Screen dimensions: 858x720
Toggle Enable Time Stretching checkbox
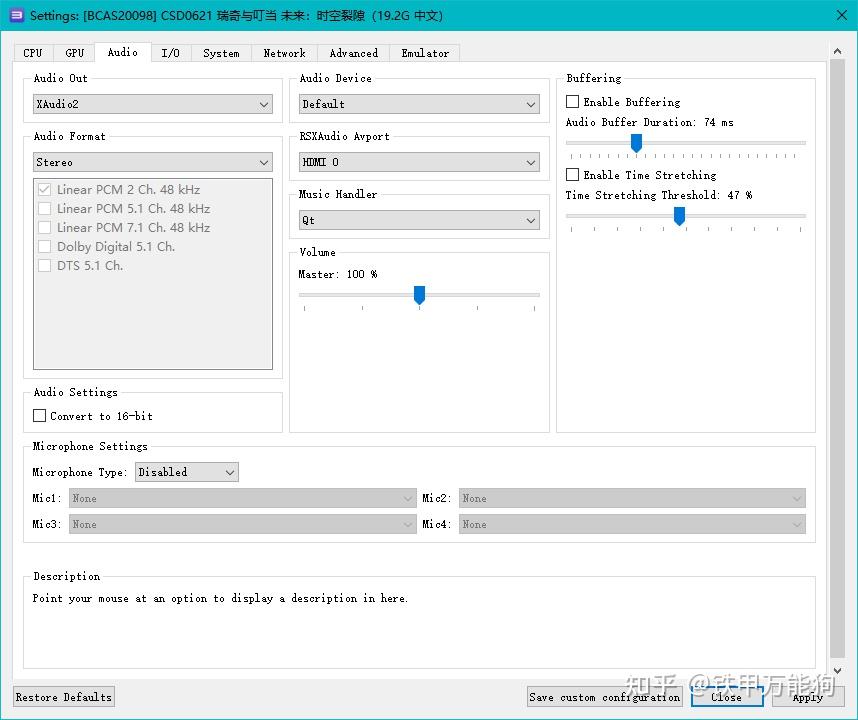point(573,175)
